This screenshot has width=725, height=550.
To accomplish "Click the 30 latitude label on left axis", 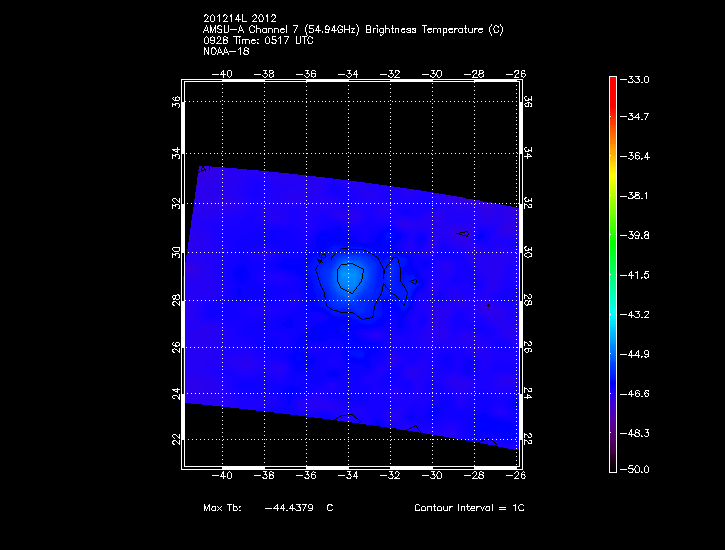I will click(176, 252).
